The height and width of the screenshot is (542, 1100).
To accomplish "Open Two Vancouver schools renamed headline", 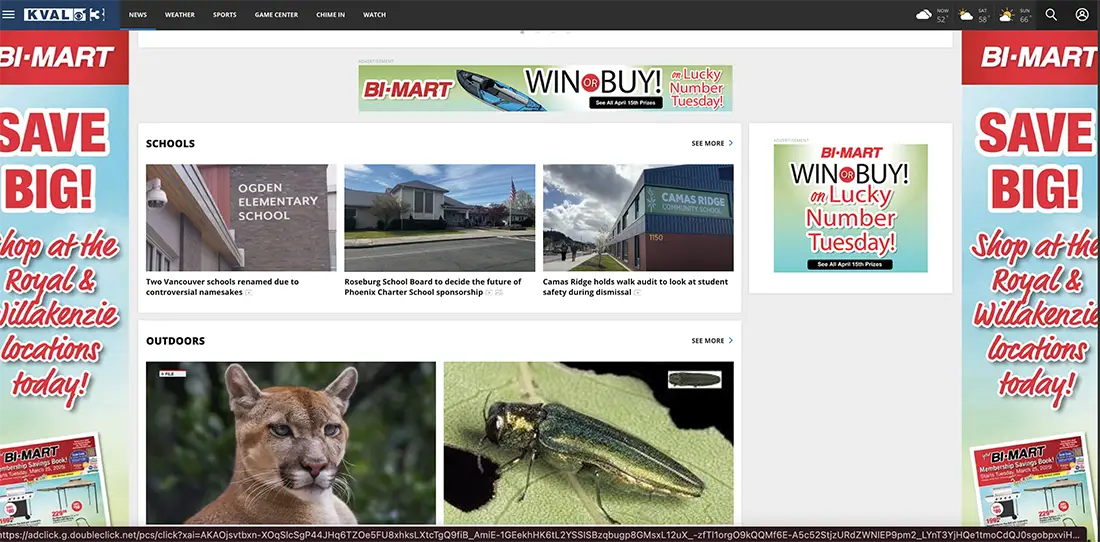I will coord(222,287).
